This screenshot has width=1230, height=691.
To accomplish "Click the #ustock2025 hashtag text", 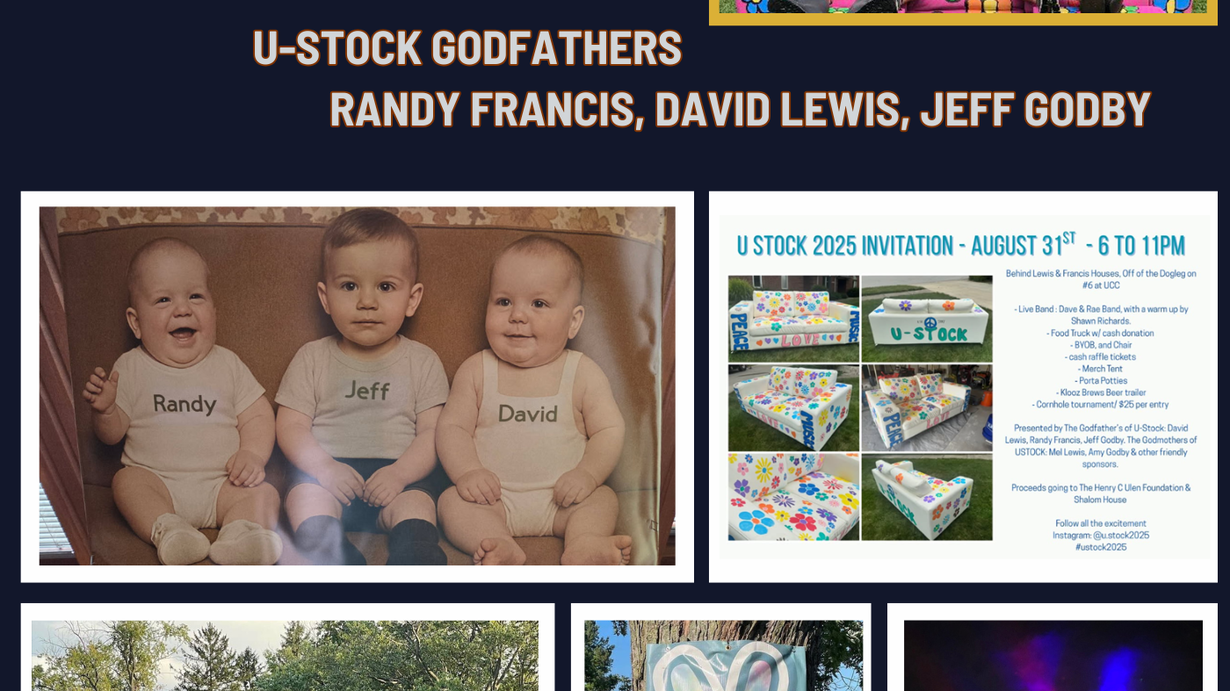I will [x=1100, y=547].
